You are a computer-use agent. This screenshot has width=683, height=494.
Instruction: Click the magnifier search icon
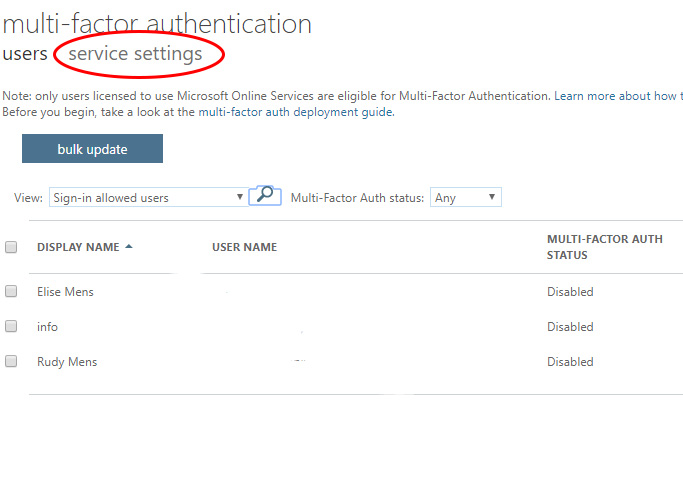point(265,196)
